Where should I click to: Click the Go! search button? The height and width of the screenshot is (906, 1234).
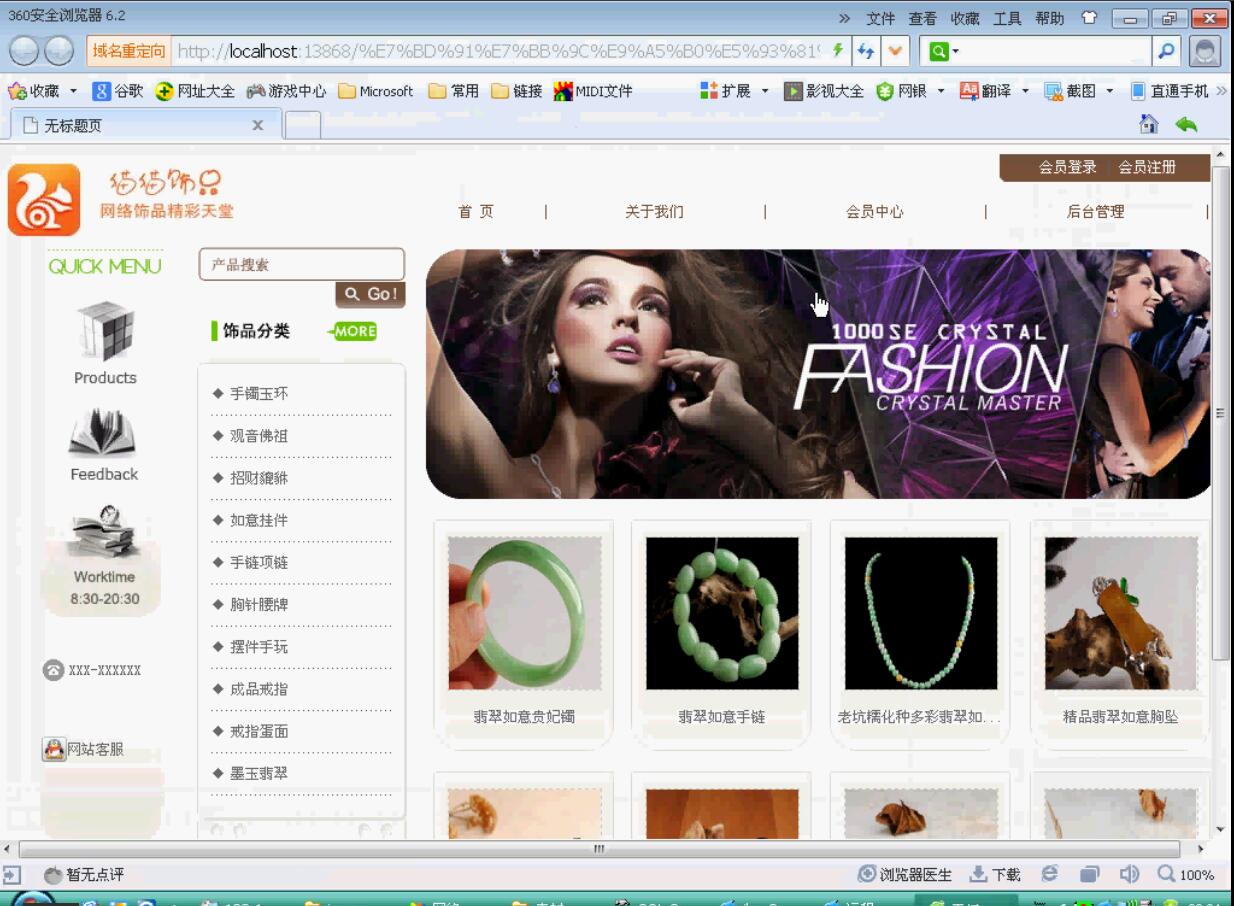(x=370, y=294)
